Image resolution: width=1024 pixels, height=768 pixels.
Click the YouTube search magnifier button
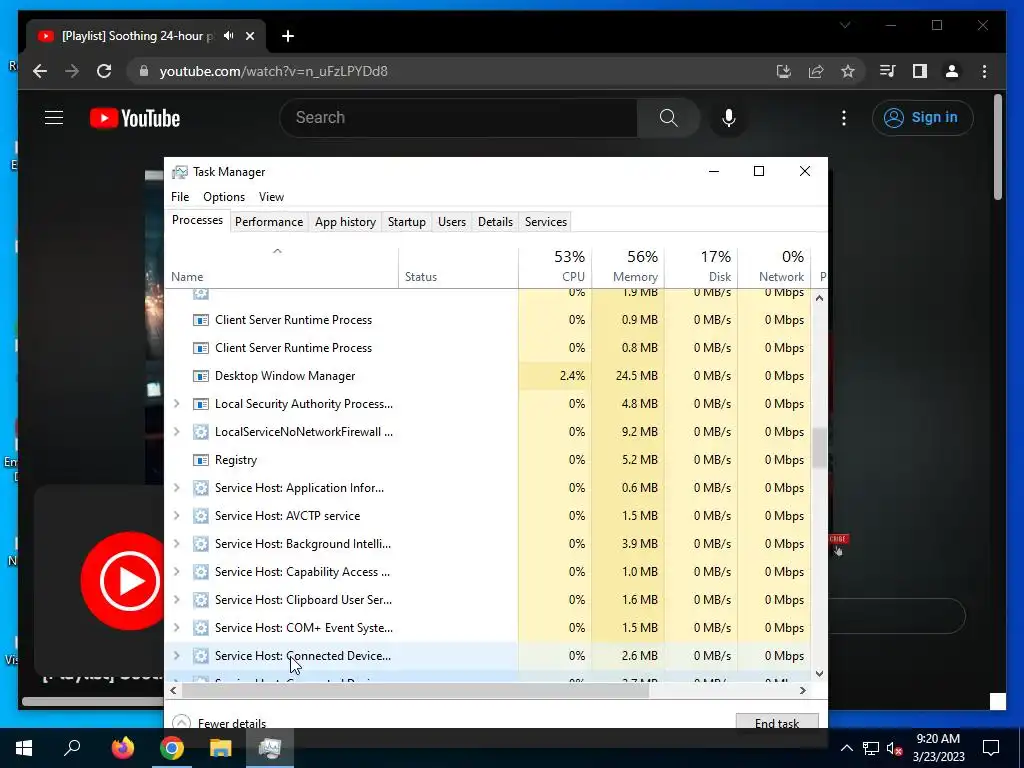click(668, 118)
